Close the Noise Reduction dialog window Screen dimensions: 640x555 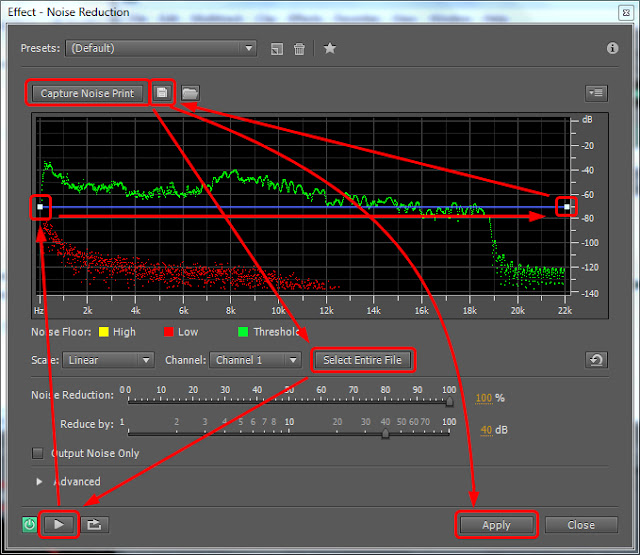point(626,13)
